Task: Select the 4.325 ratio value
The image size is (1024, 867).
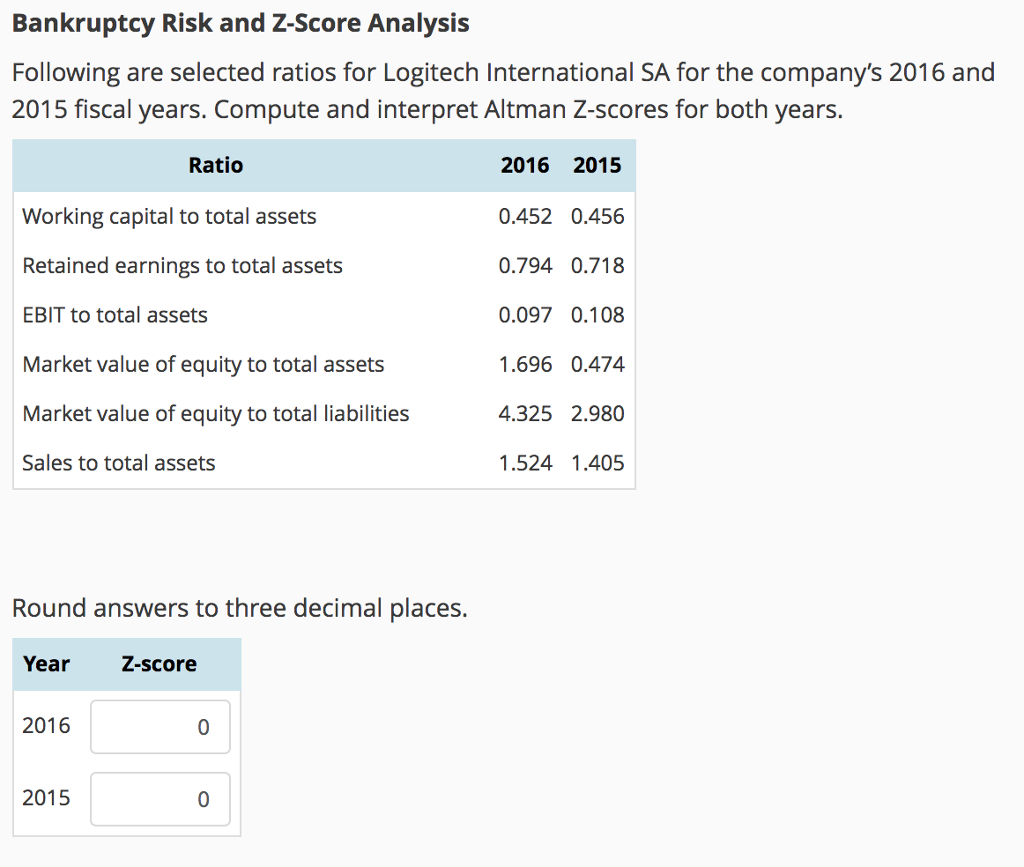Action: tap(525, 413)
